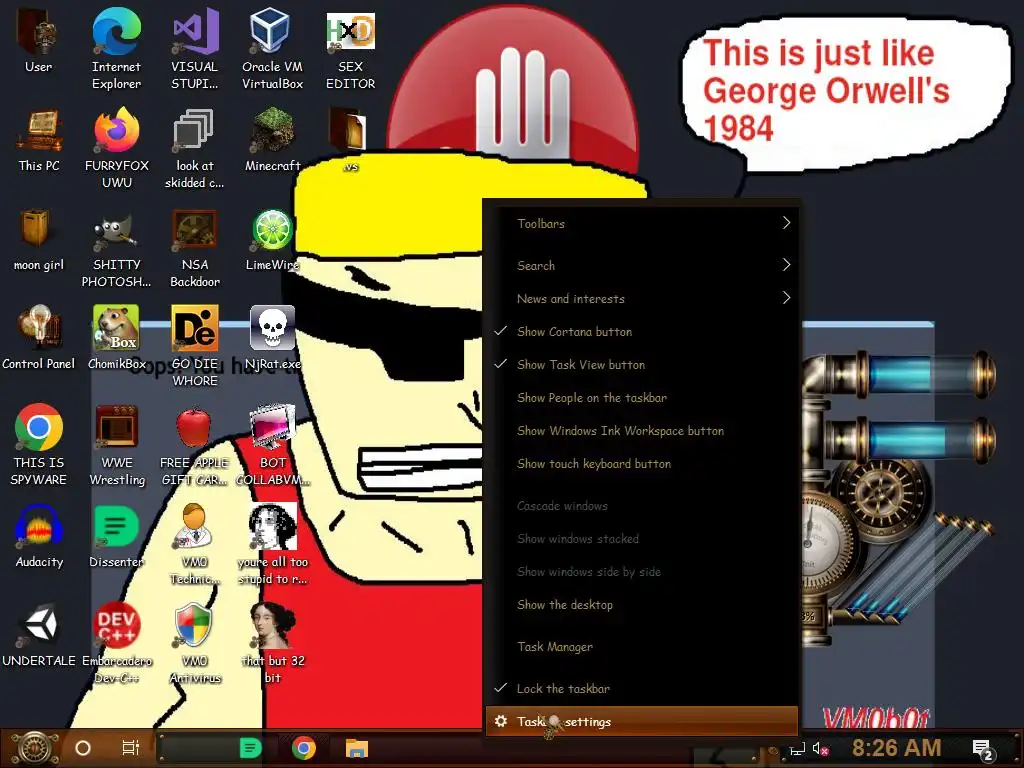This screenshot has width=1024, height=768.
Task: Launch the Dissenter desktop icon
Action: point(117,536)
